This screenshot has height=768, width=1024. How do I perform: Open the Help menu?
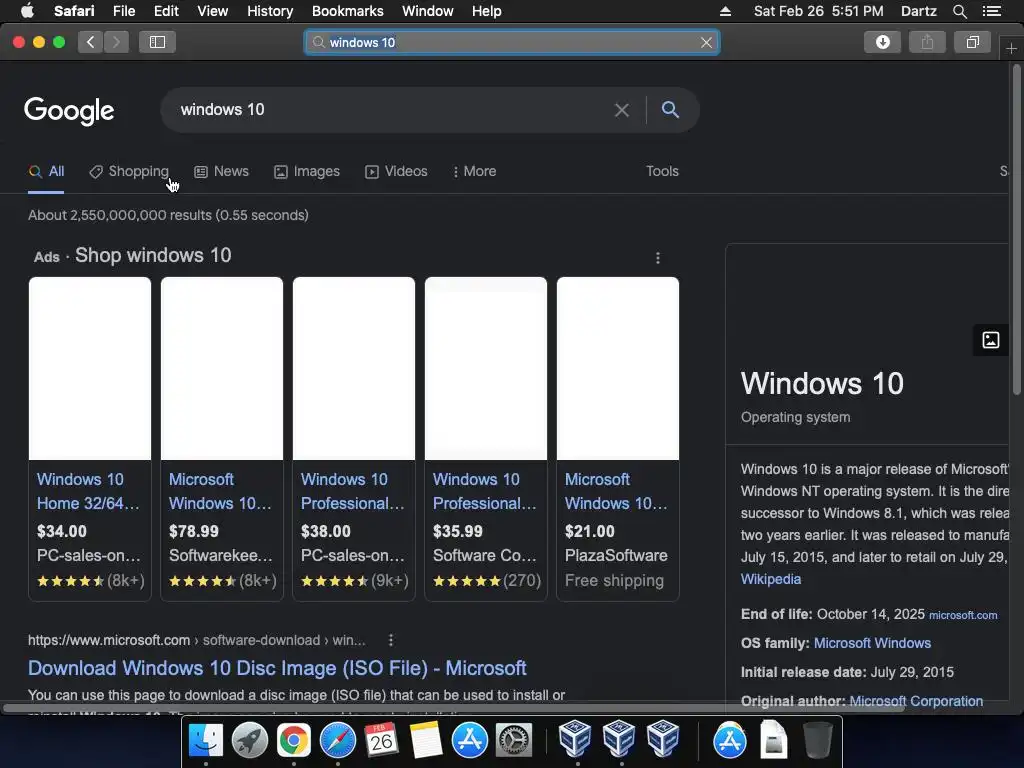tap(487, 11)
